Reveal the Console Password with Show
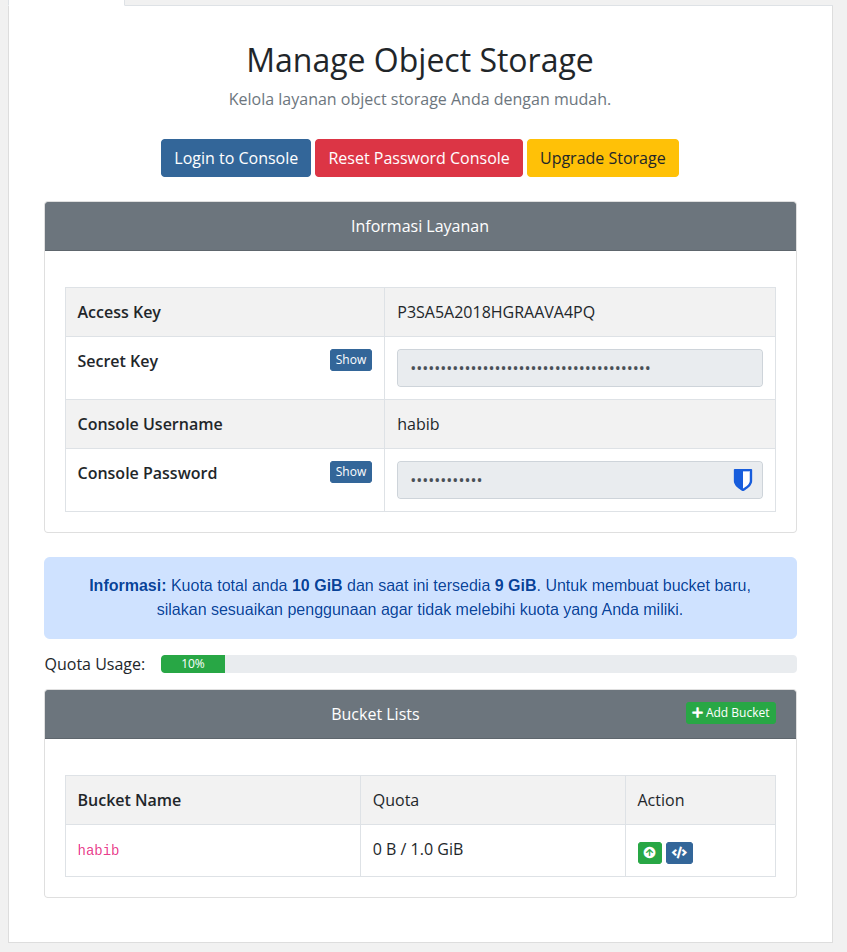Viewport: 847px width, 952px height. pyautogui.click(x=350, y=472)
